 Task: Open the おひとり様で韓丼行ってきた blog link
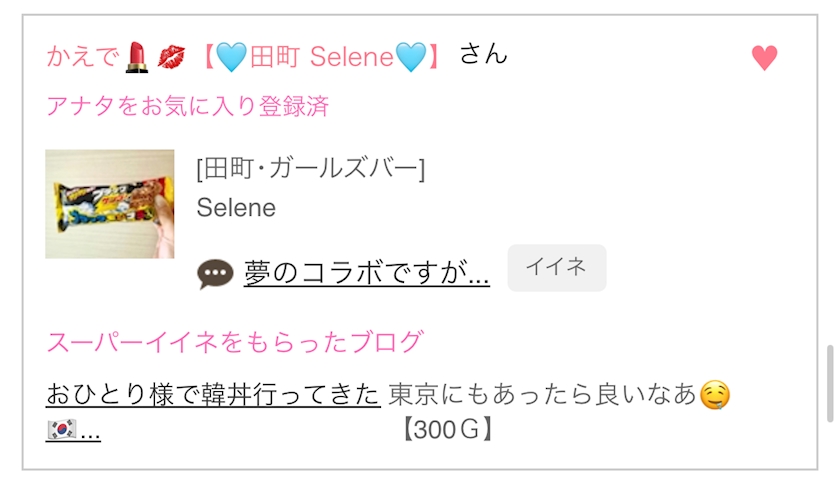[x=213, y=395]
